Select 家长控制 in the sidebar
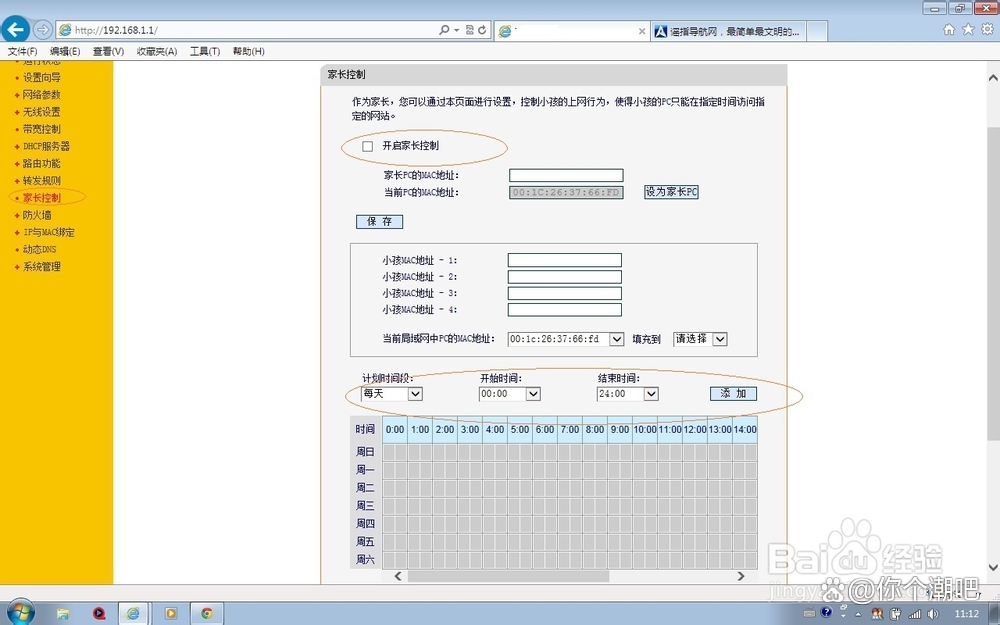Image resolution: width=1000 pixels, height=625 pixels. coord(41,198)
